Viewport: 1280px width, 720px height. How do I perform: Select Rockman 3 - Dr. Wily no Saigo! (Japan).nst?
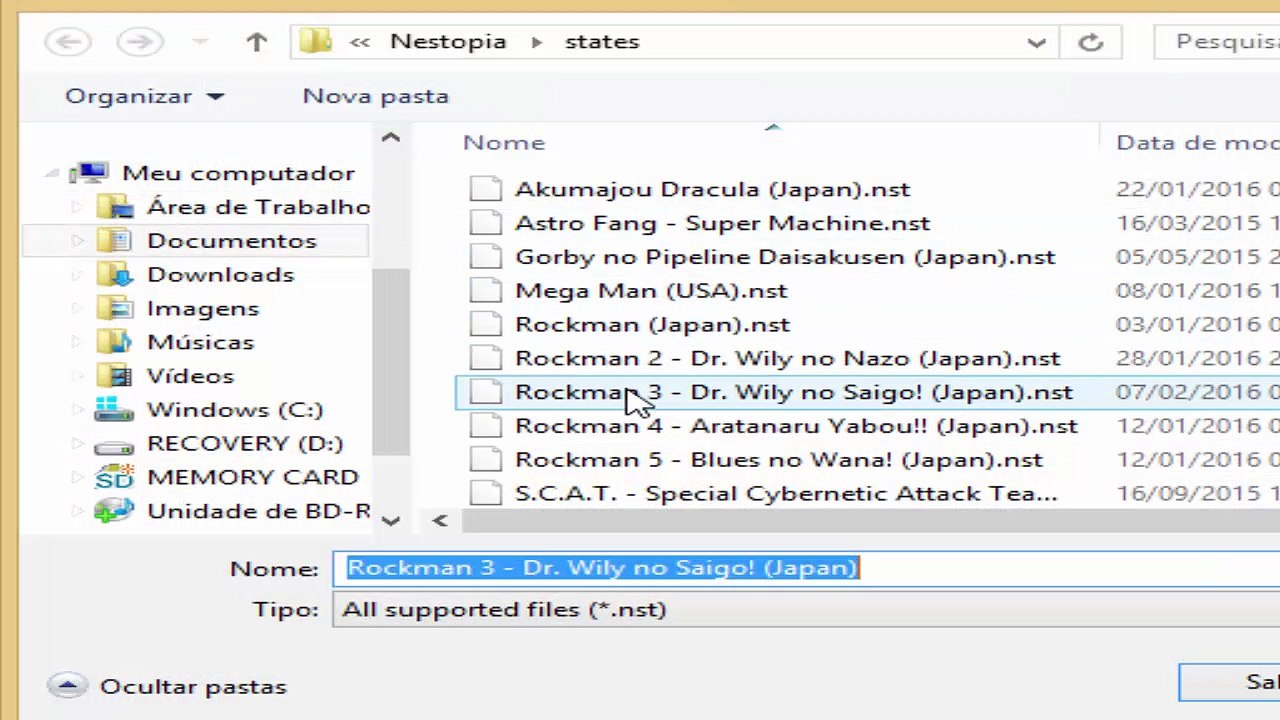coord(794,392)
